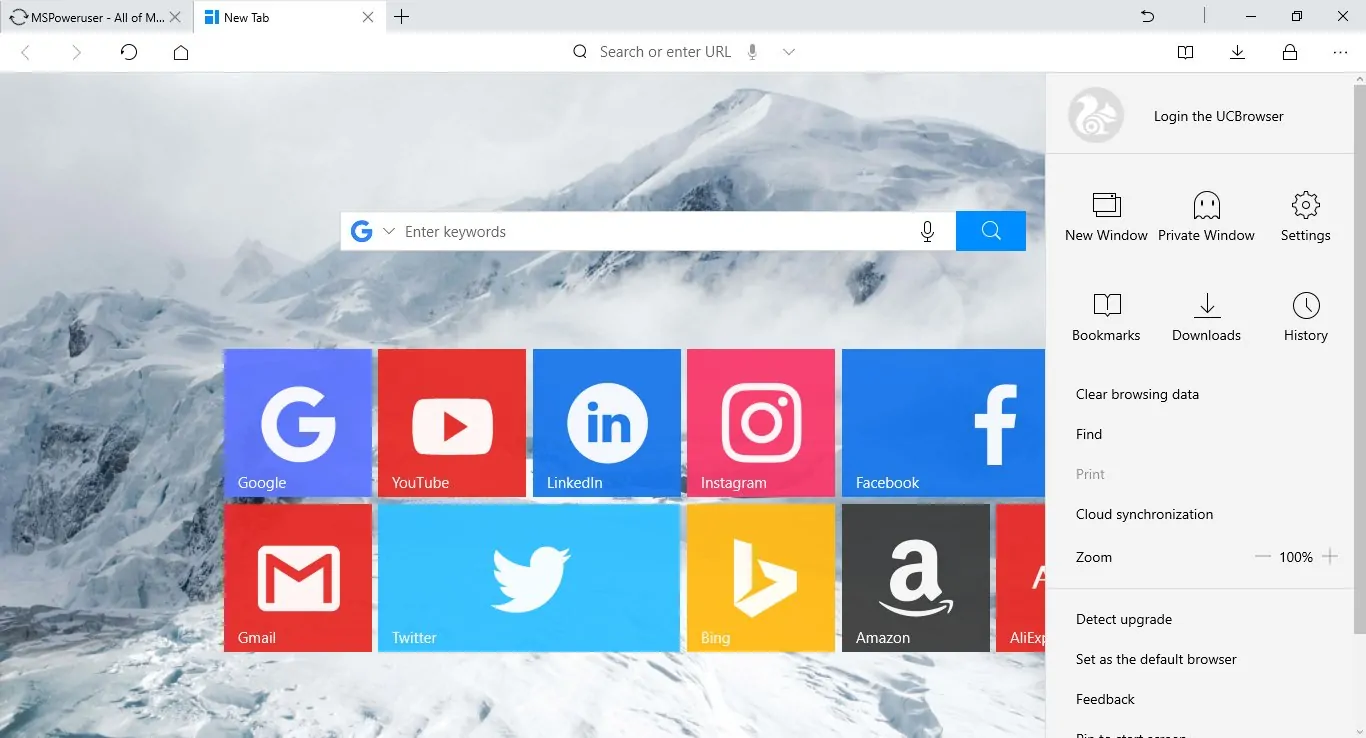Open the Instagram speed dial tile
1366x738 pixels.
point(761,422)
